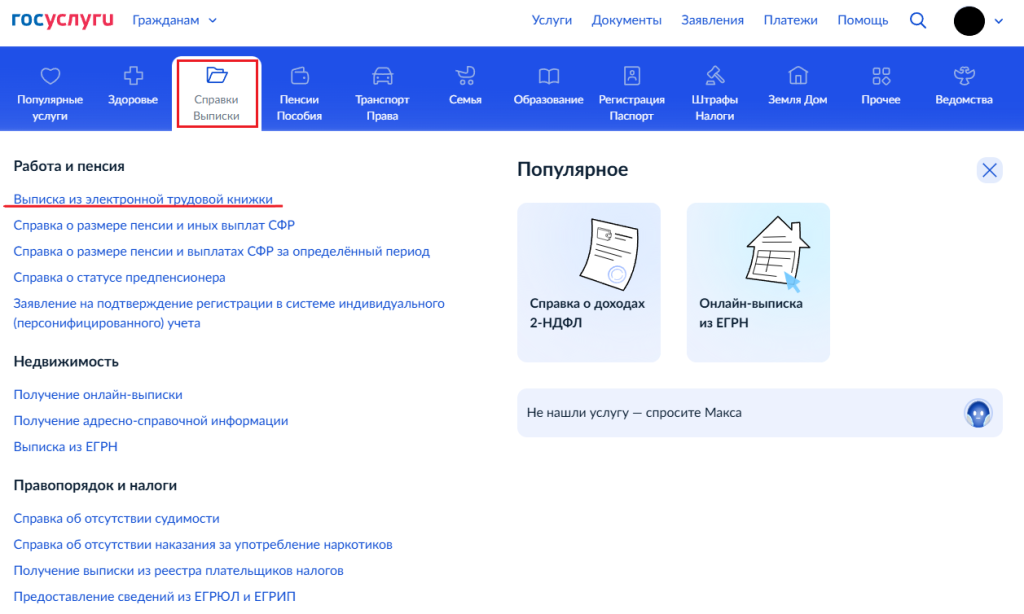Open the Документы header menu
1024x614 pixels.
coord(626,20)
